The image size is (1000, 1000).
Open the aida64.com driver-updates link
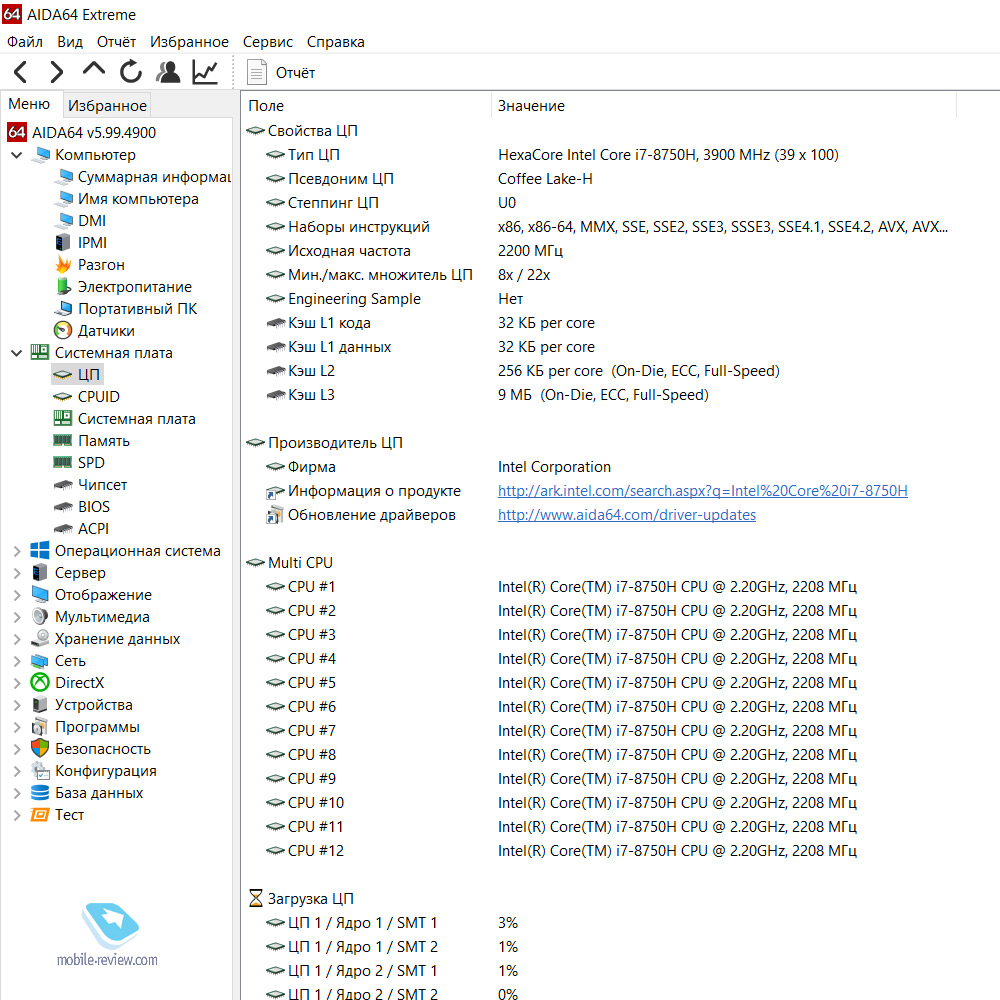(626, 515)
